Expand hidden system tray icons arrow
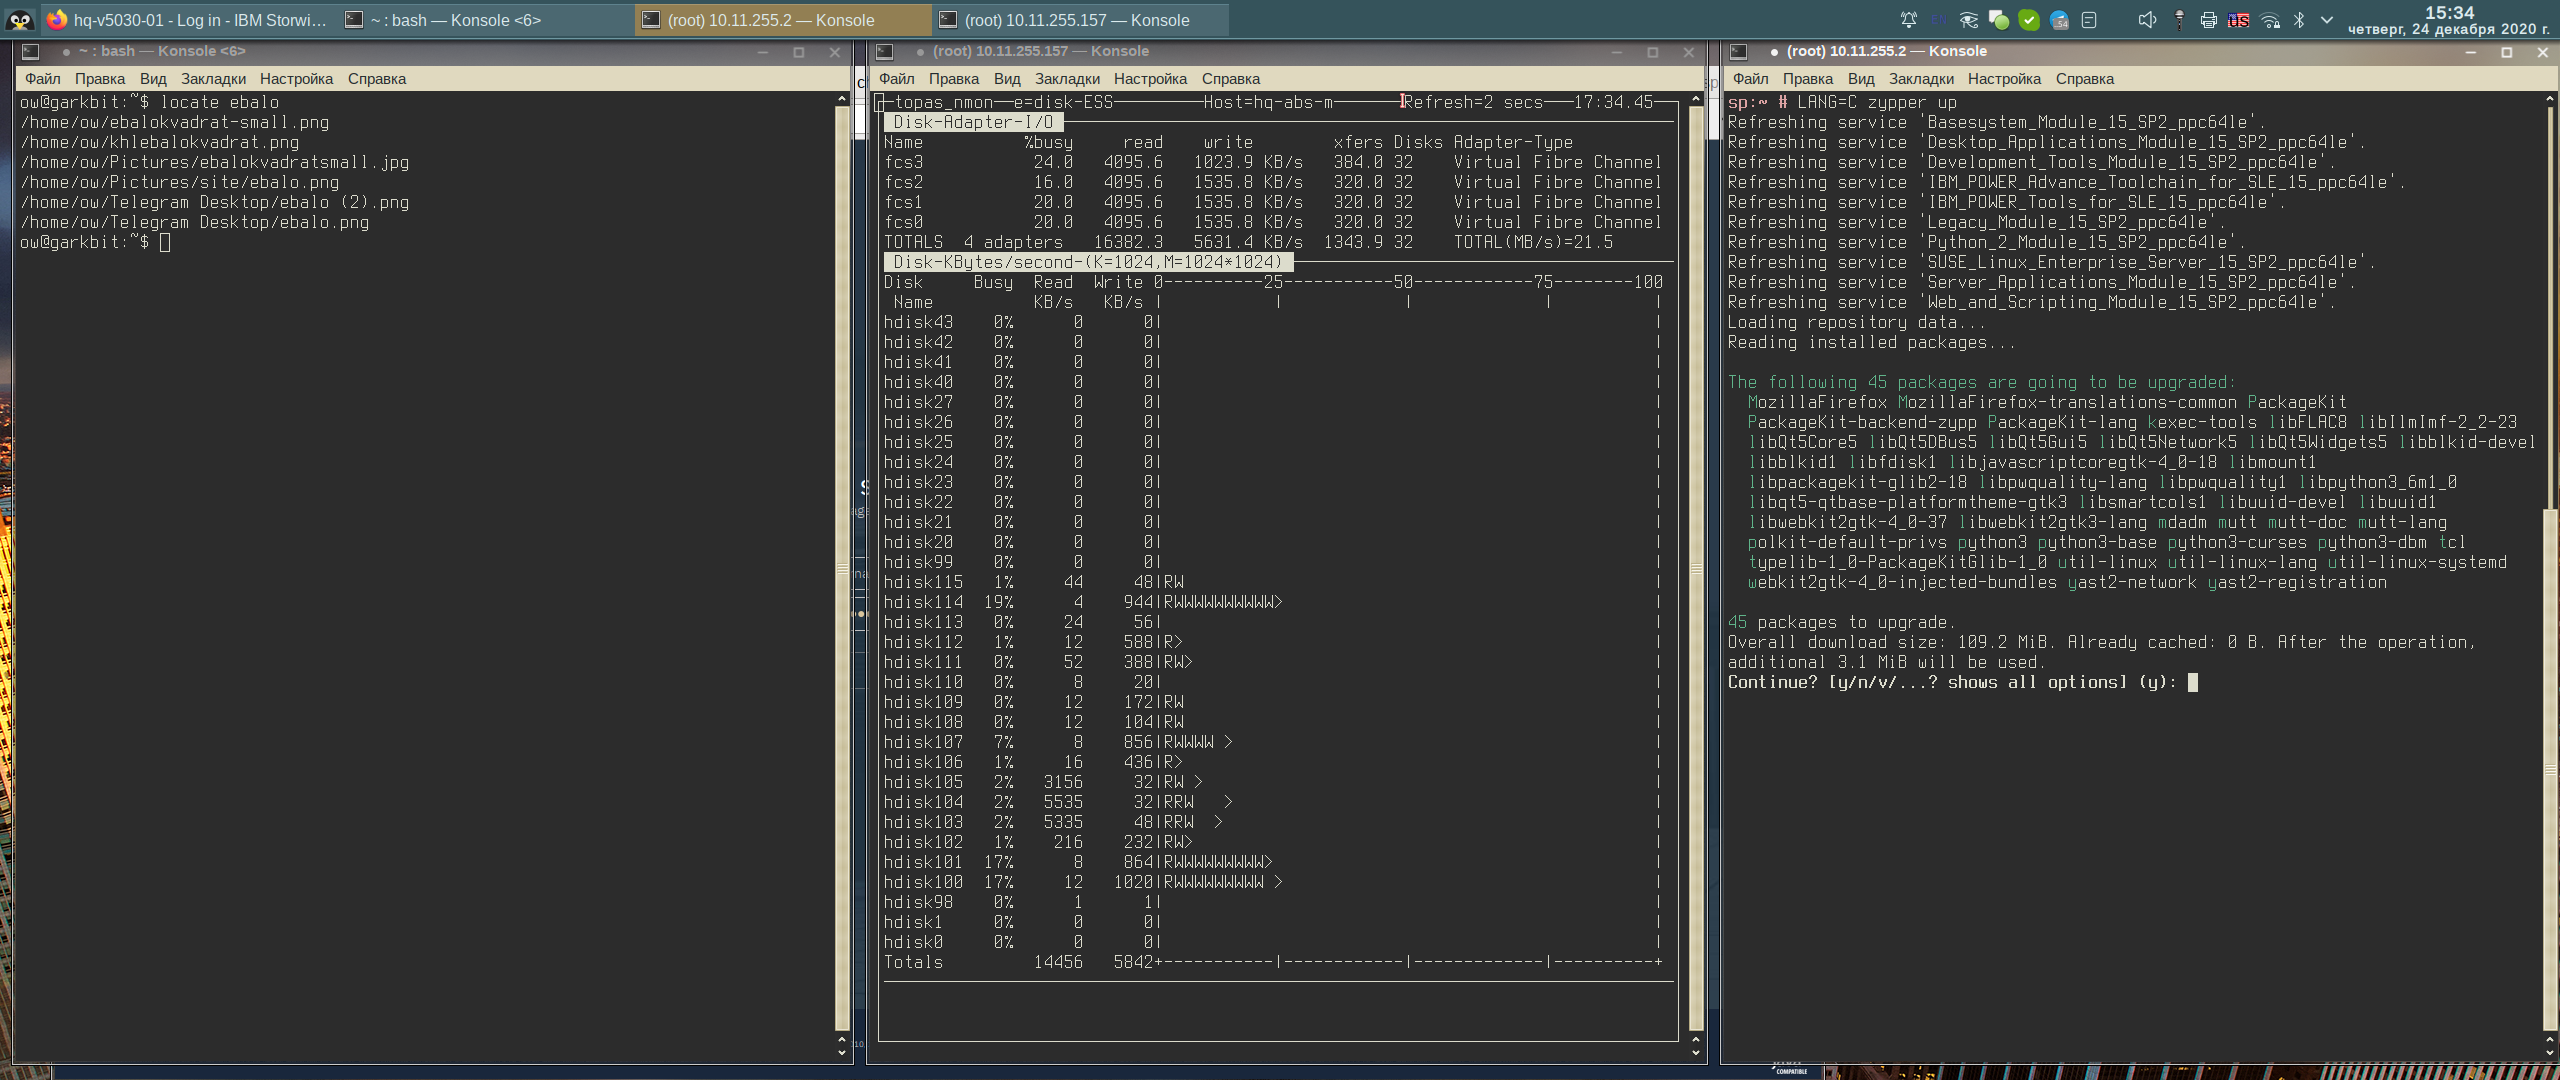Viewport: 2560px width, 1080px height. [x=2327, y=20]
